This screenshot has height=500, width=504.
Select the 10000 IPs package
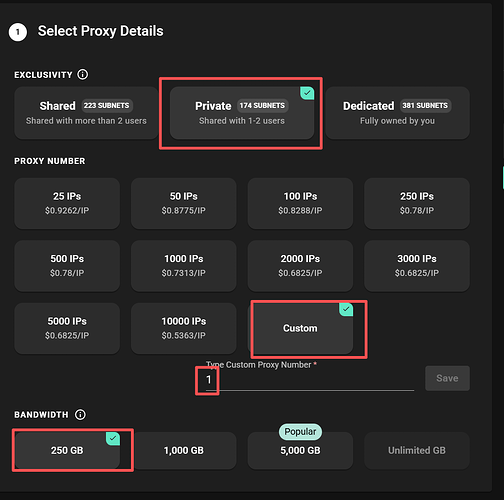(184, 328)
